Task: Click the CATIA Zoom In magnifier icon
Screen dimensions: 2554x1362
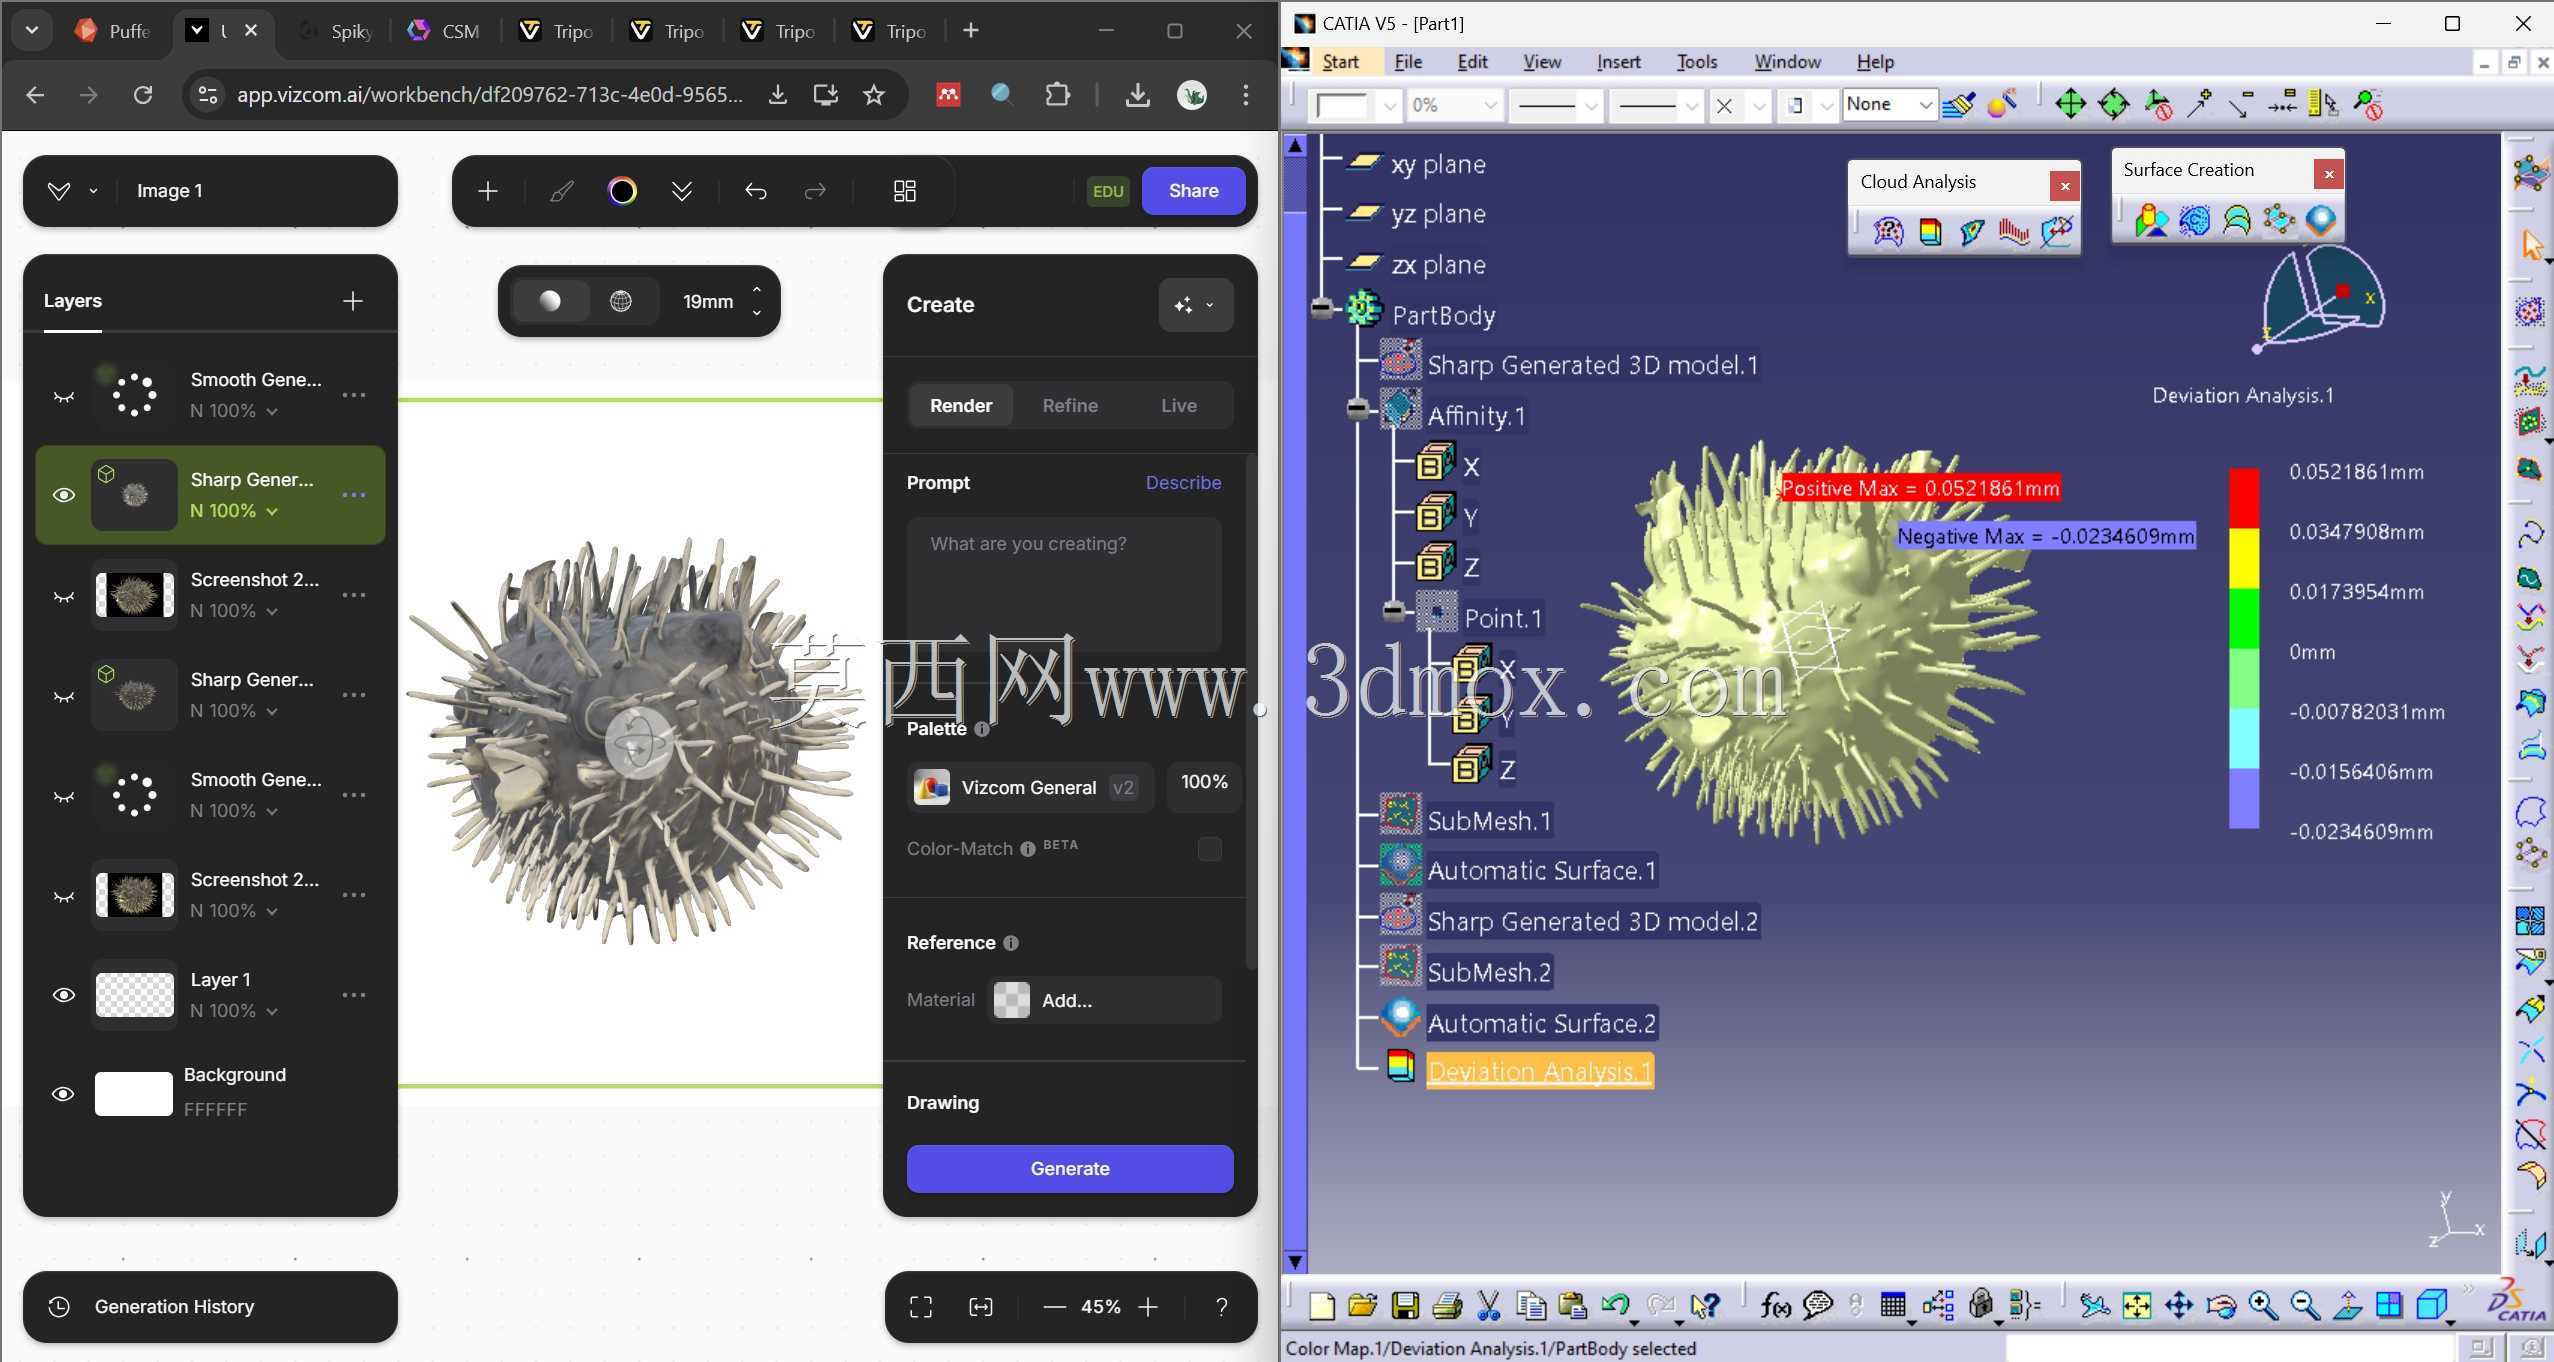Action: point(2263,1305)
